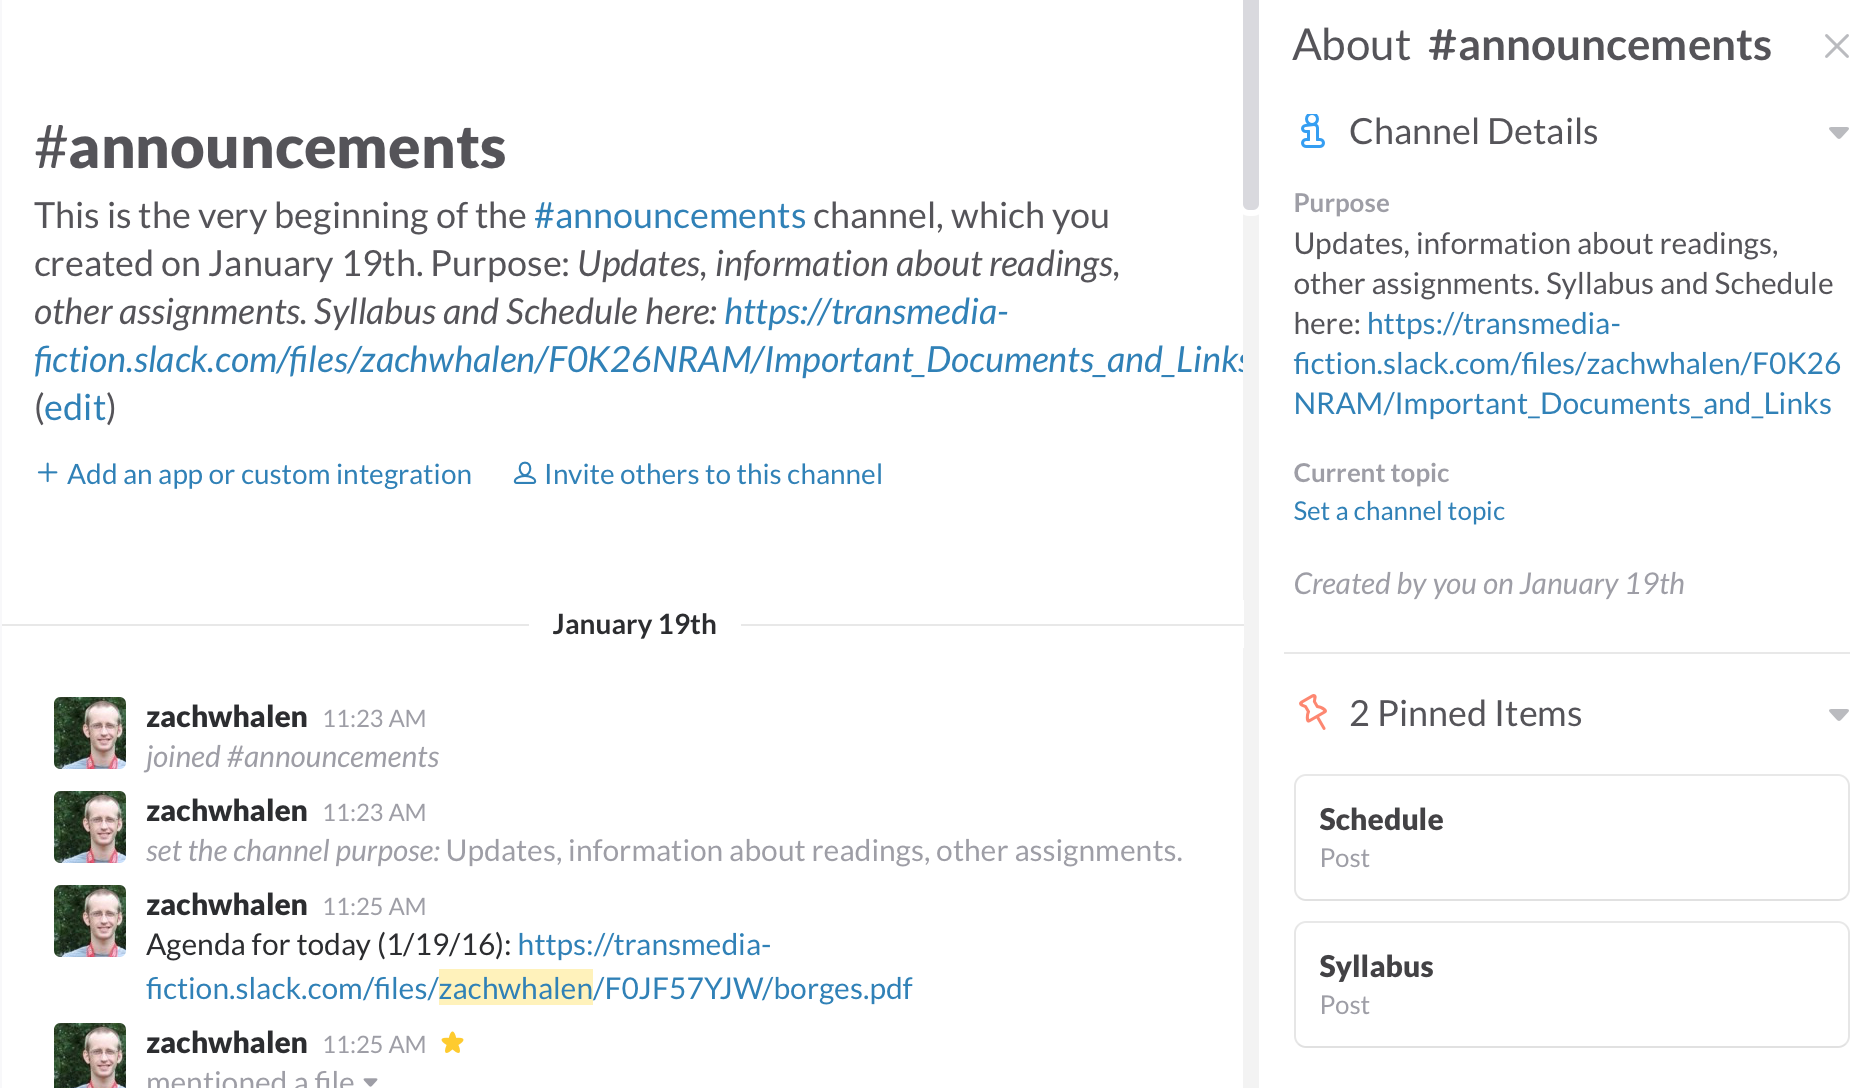Click the pushpin icon beside Pinned Items

coord(1313,713)
